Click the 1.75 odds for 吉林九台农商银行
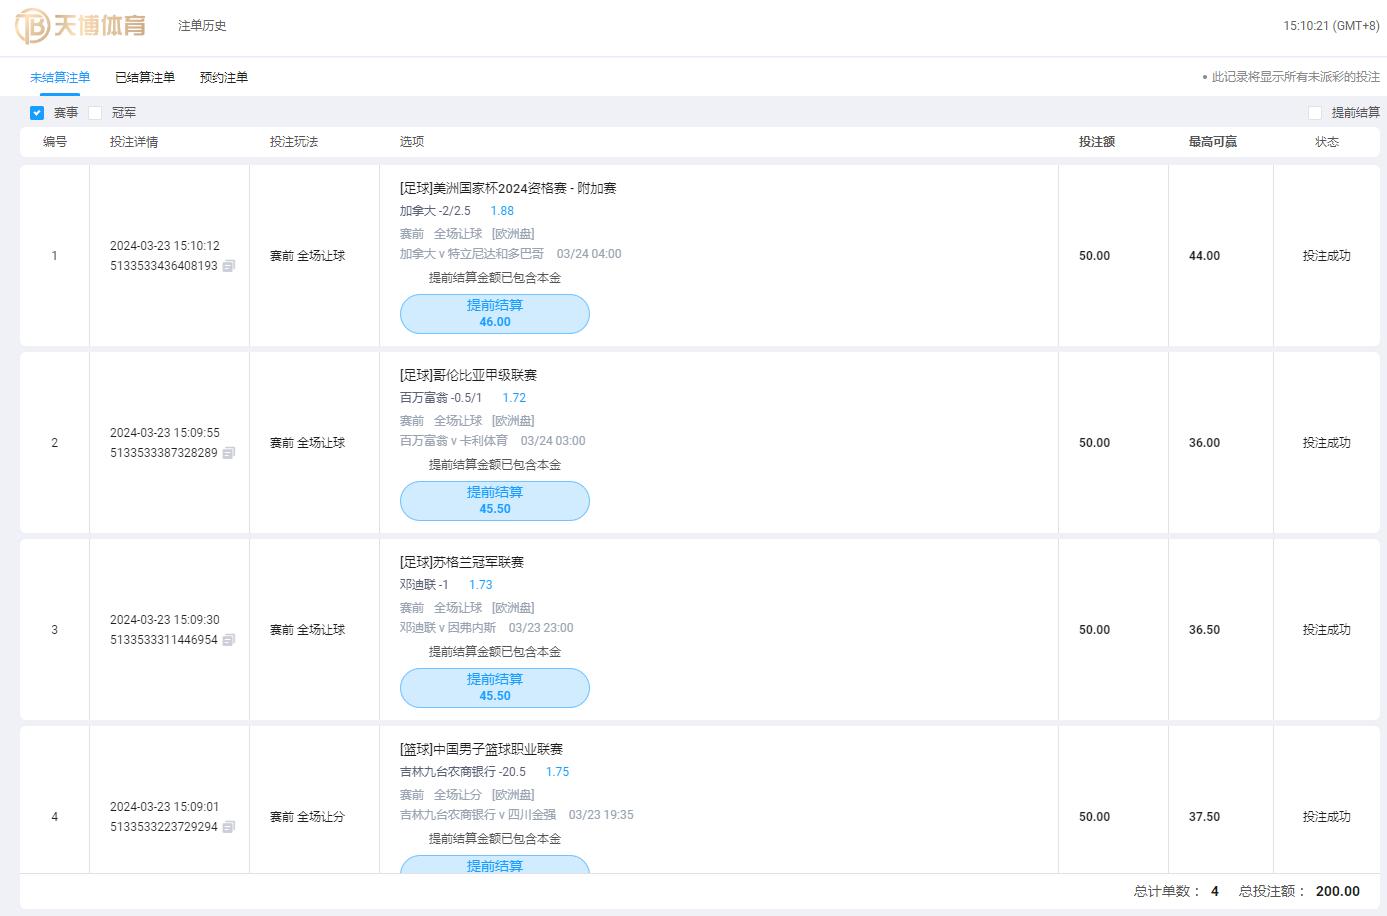 click(557, 772)
